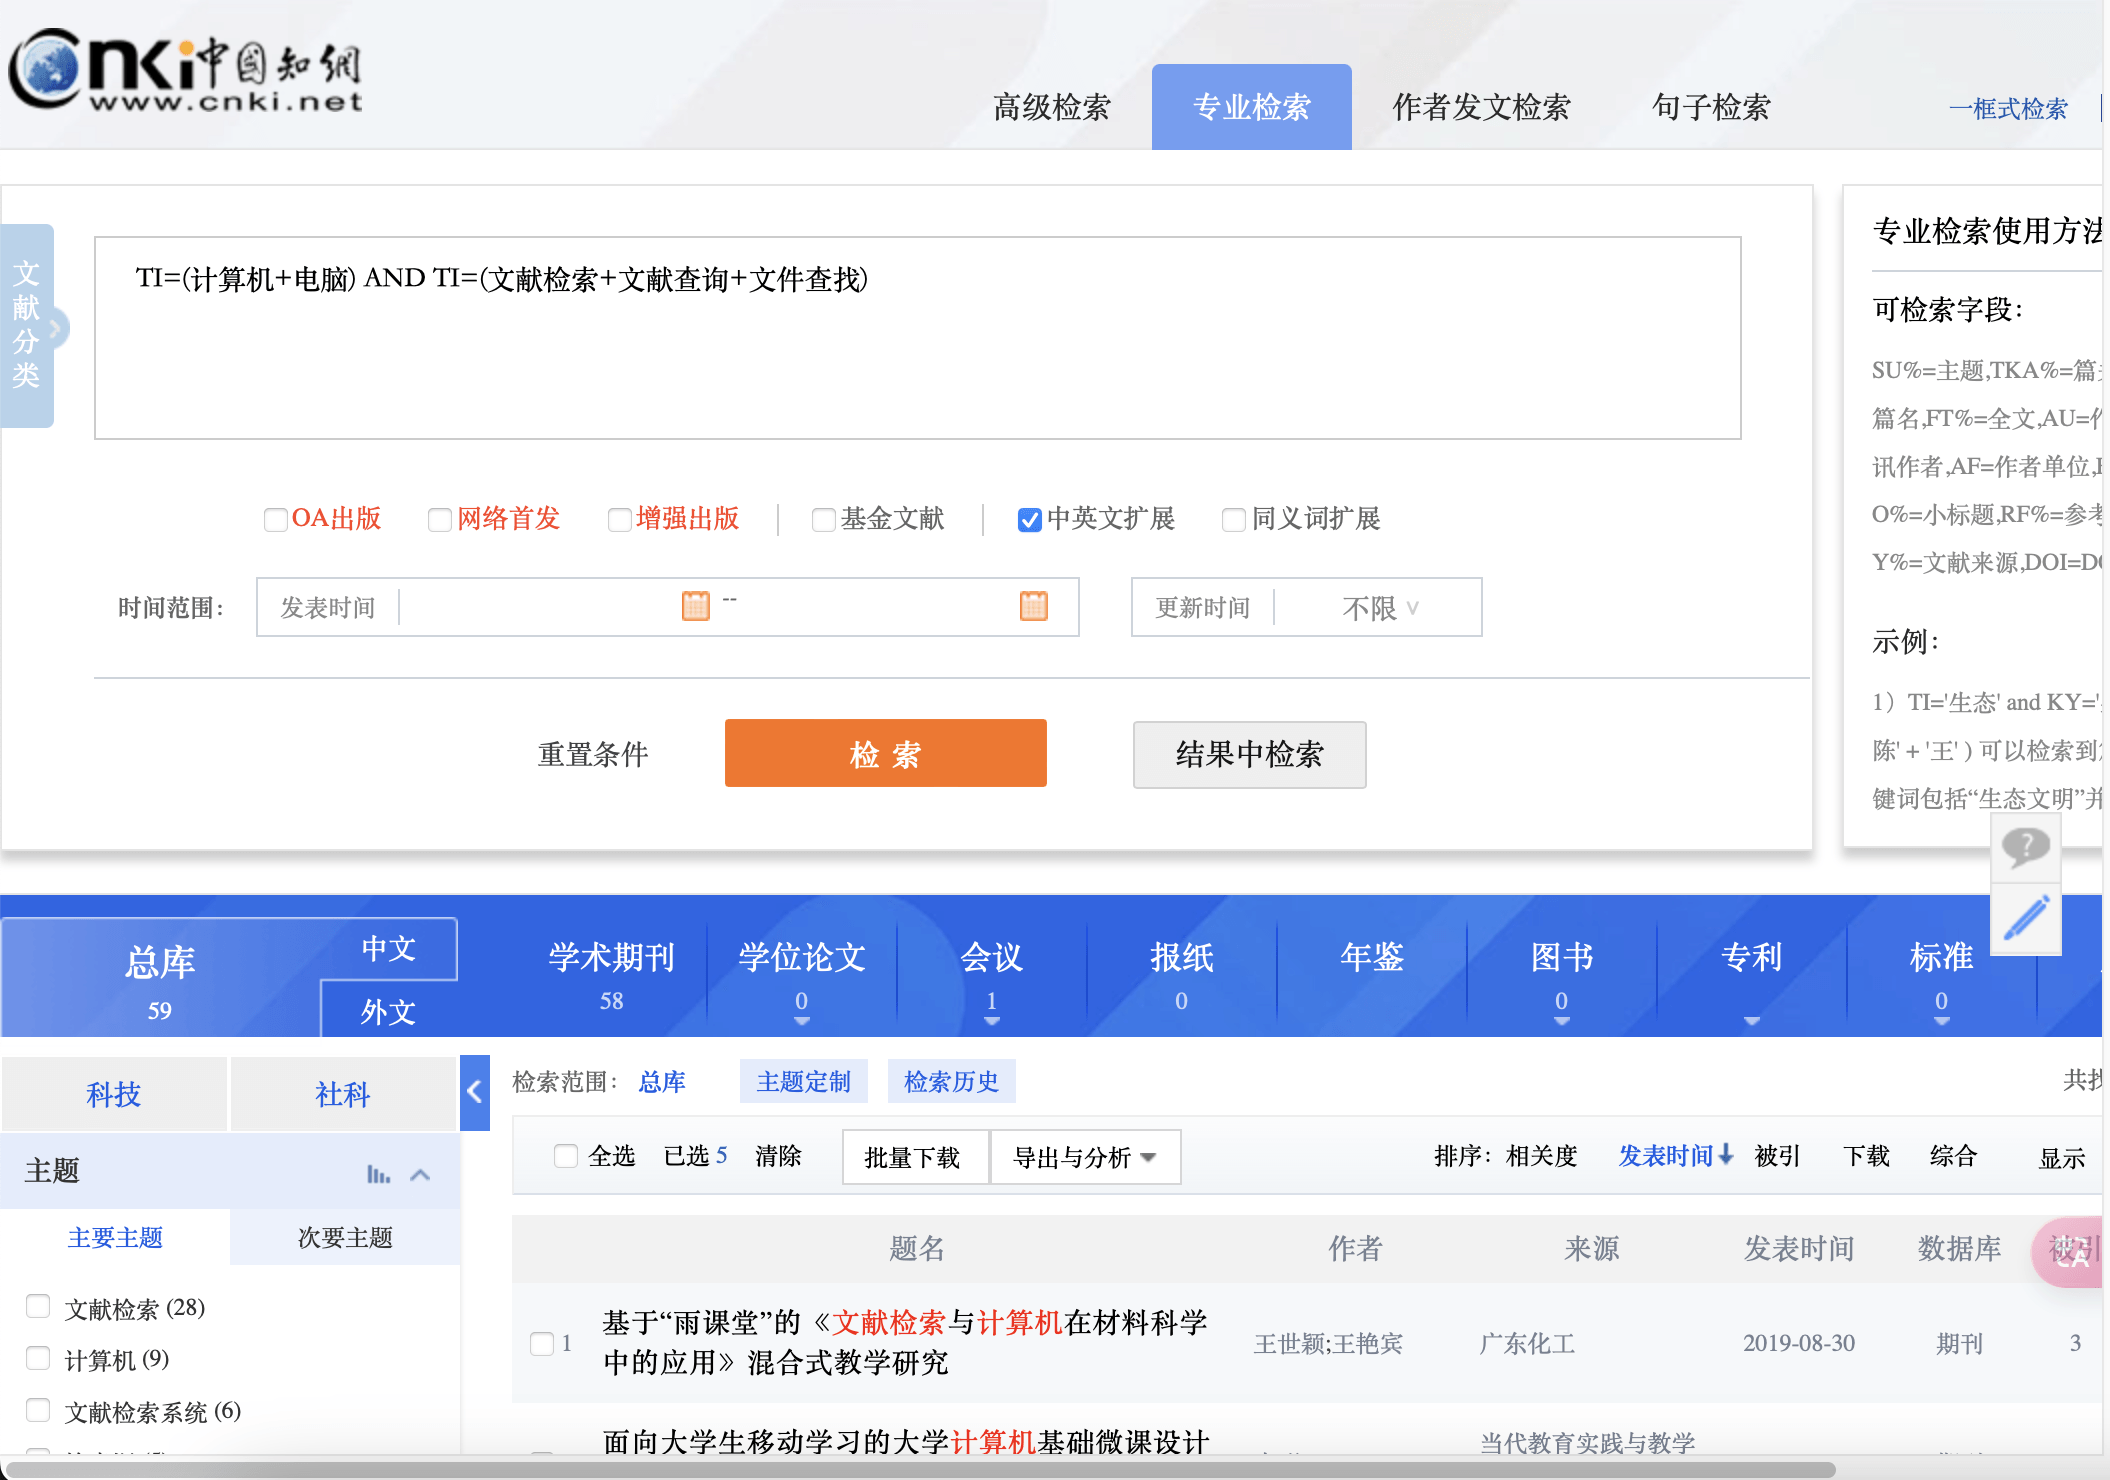The image size is (2110, 1480).
Task: Collapse the left filter panel arrow
Action: (475, 1092)
